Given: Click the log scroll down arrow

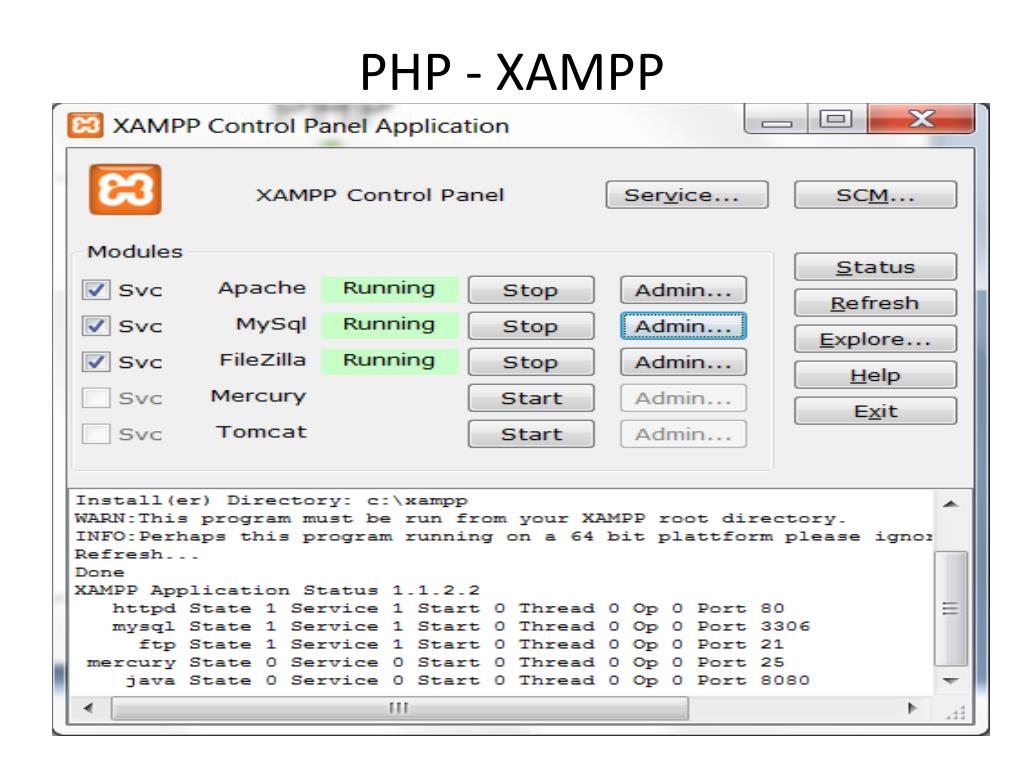Looking at the screenshot, I should coord(951,680).
